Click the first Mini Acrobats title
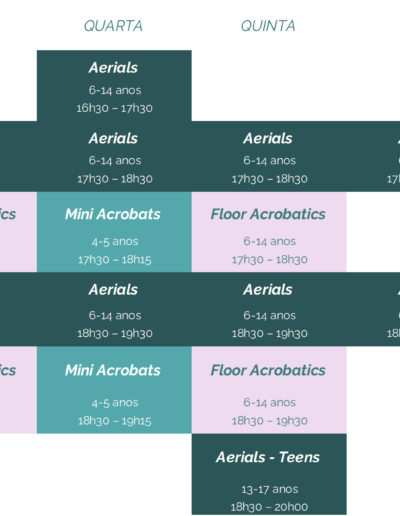Image resolution: width=400 pixels, height=516 pixels. (113, 214)
